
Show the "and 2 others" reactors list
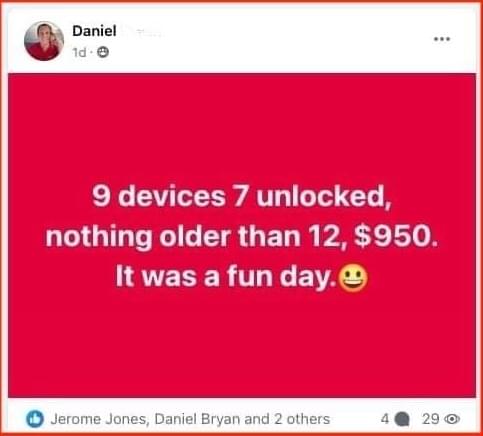click(x=287, y=419)
